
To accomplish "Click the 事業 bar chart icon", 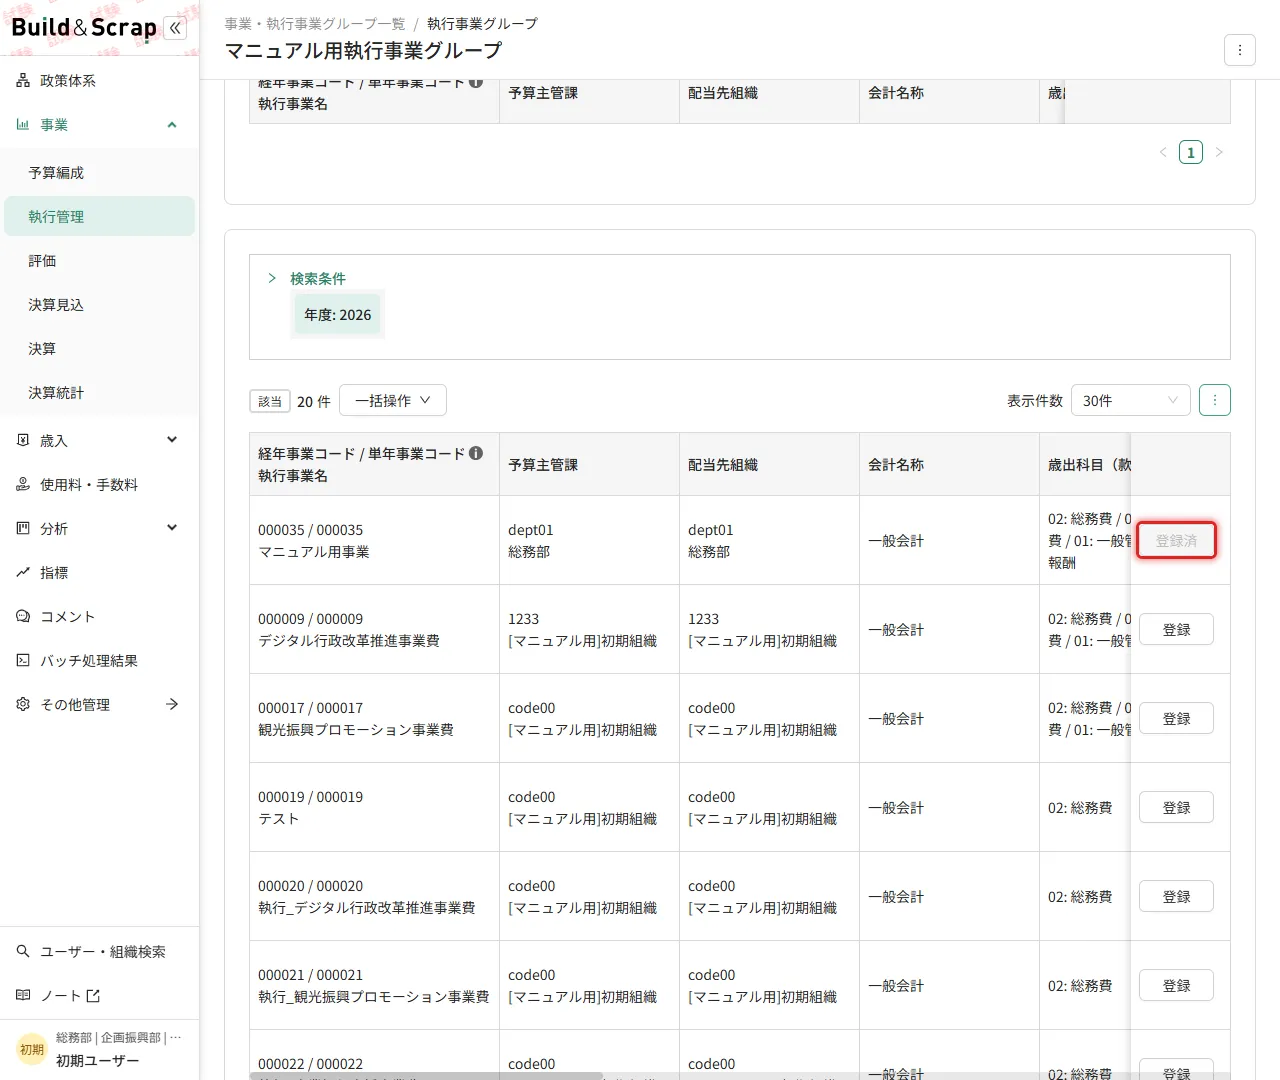I will pos(23,125).
